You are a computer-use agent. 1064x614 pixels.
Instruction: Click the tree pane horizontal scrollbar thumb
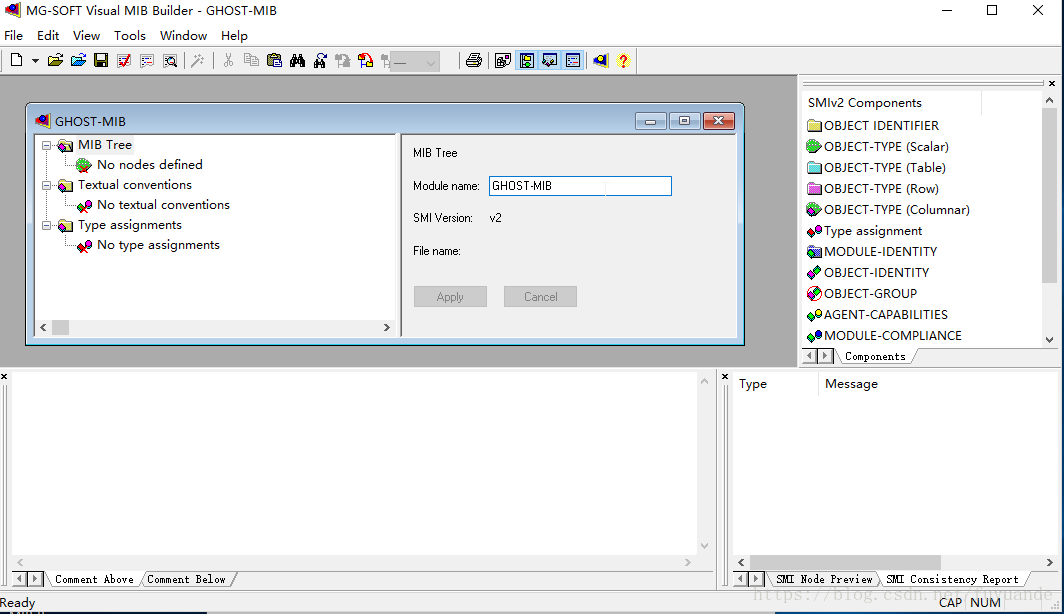[x=60, y=327]
